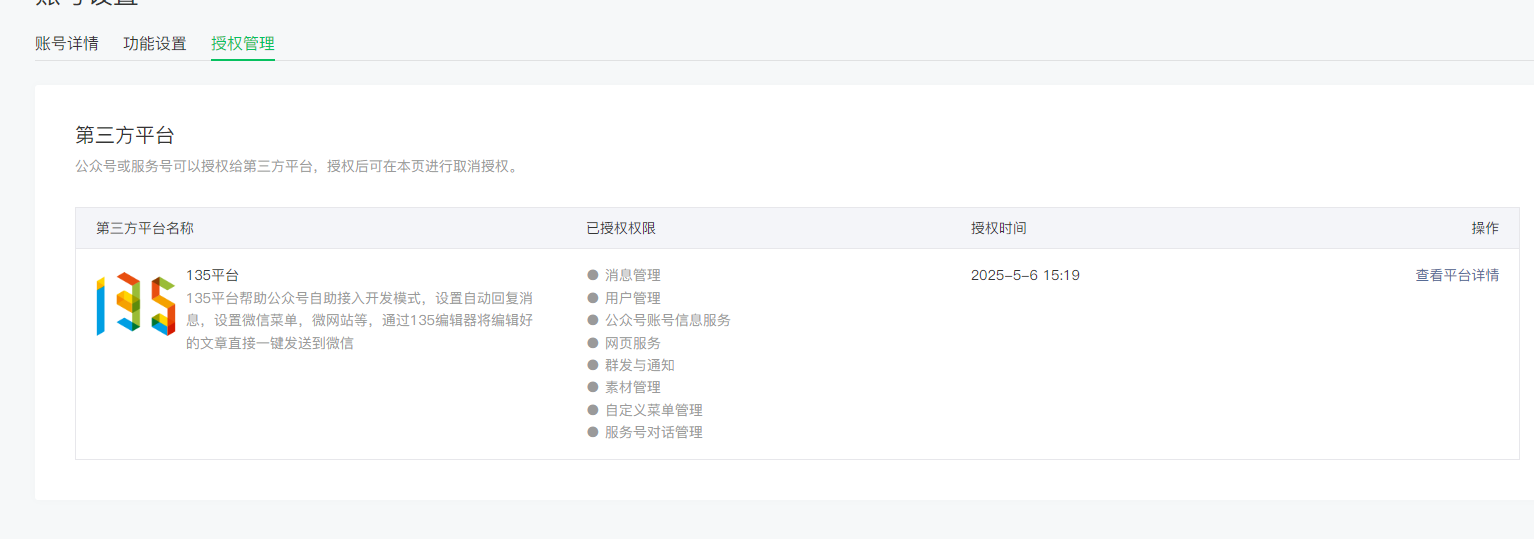Image resolution: width=1534 pixels, height=539 pixels.
Task: Click the 135平台 description paragraph
Action: click(x=360, y=321)
